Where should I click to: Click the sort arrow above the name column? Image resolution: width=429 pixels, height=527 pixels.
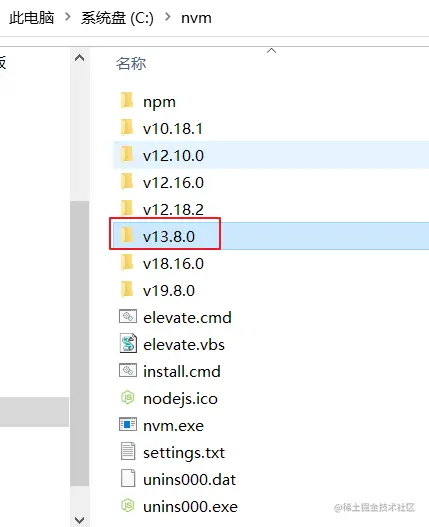tap(271, 51)
